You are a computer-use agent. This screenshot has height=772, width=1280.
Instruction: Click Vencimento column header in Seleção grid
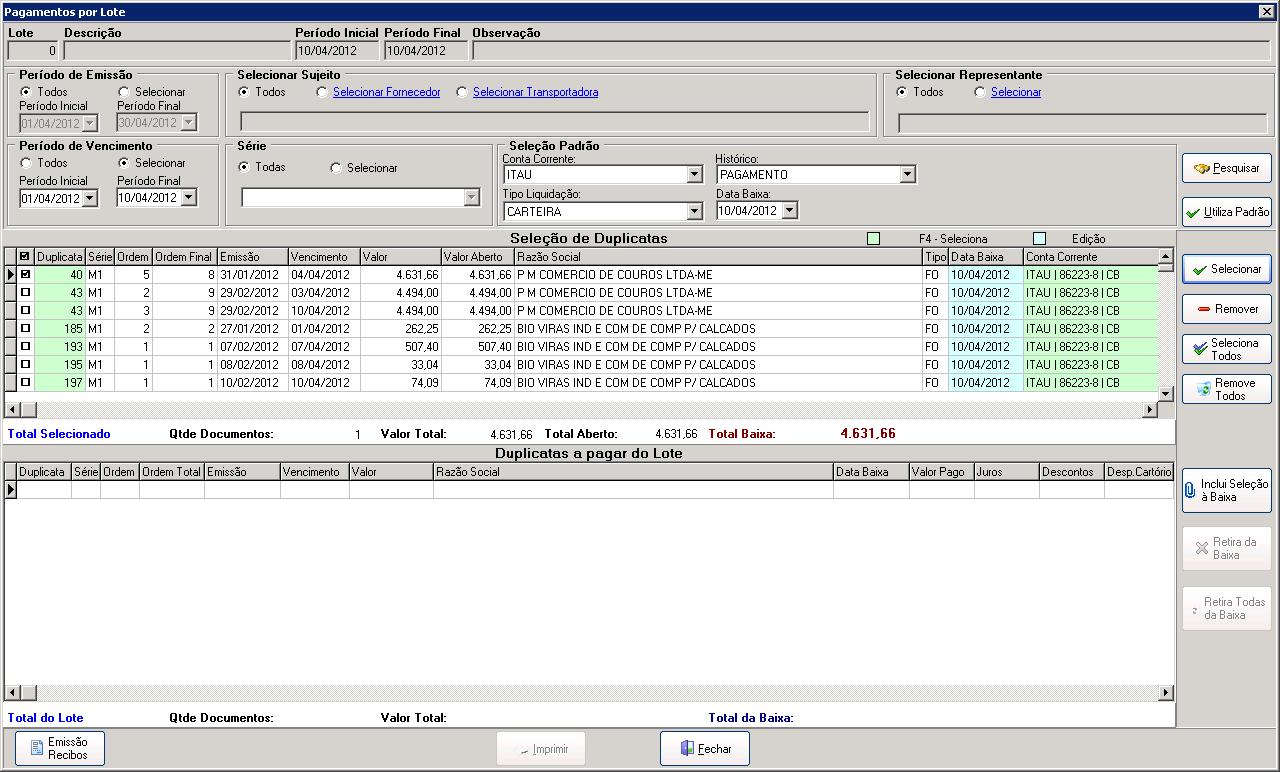[324, 257]
